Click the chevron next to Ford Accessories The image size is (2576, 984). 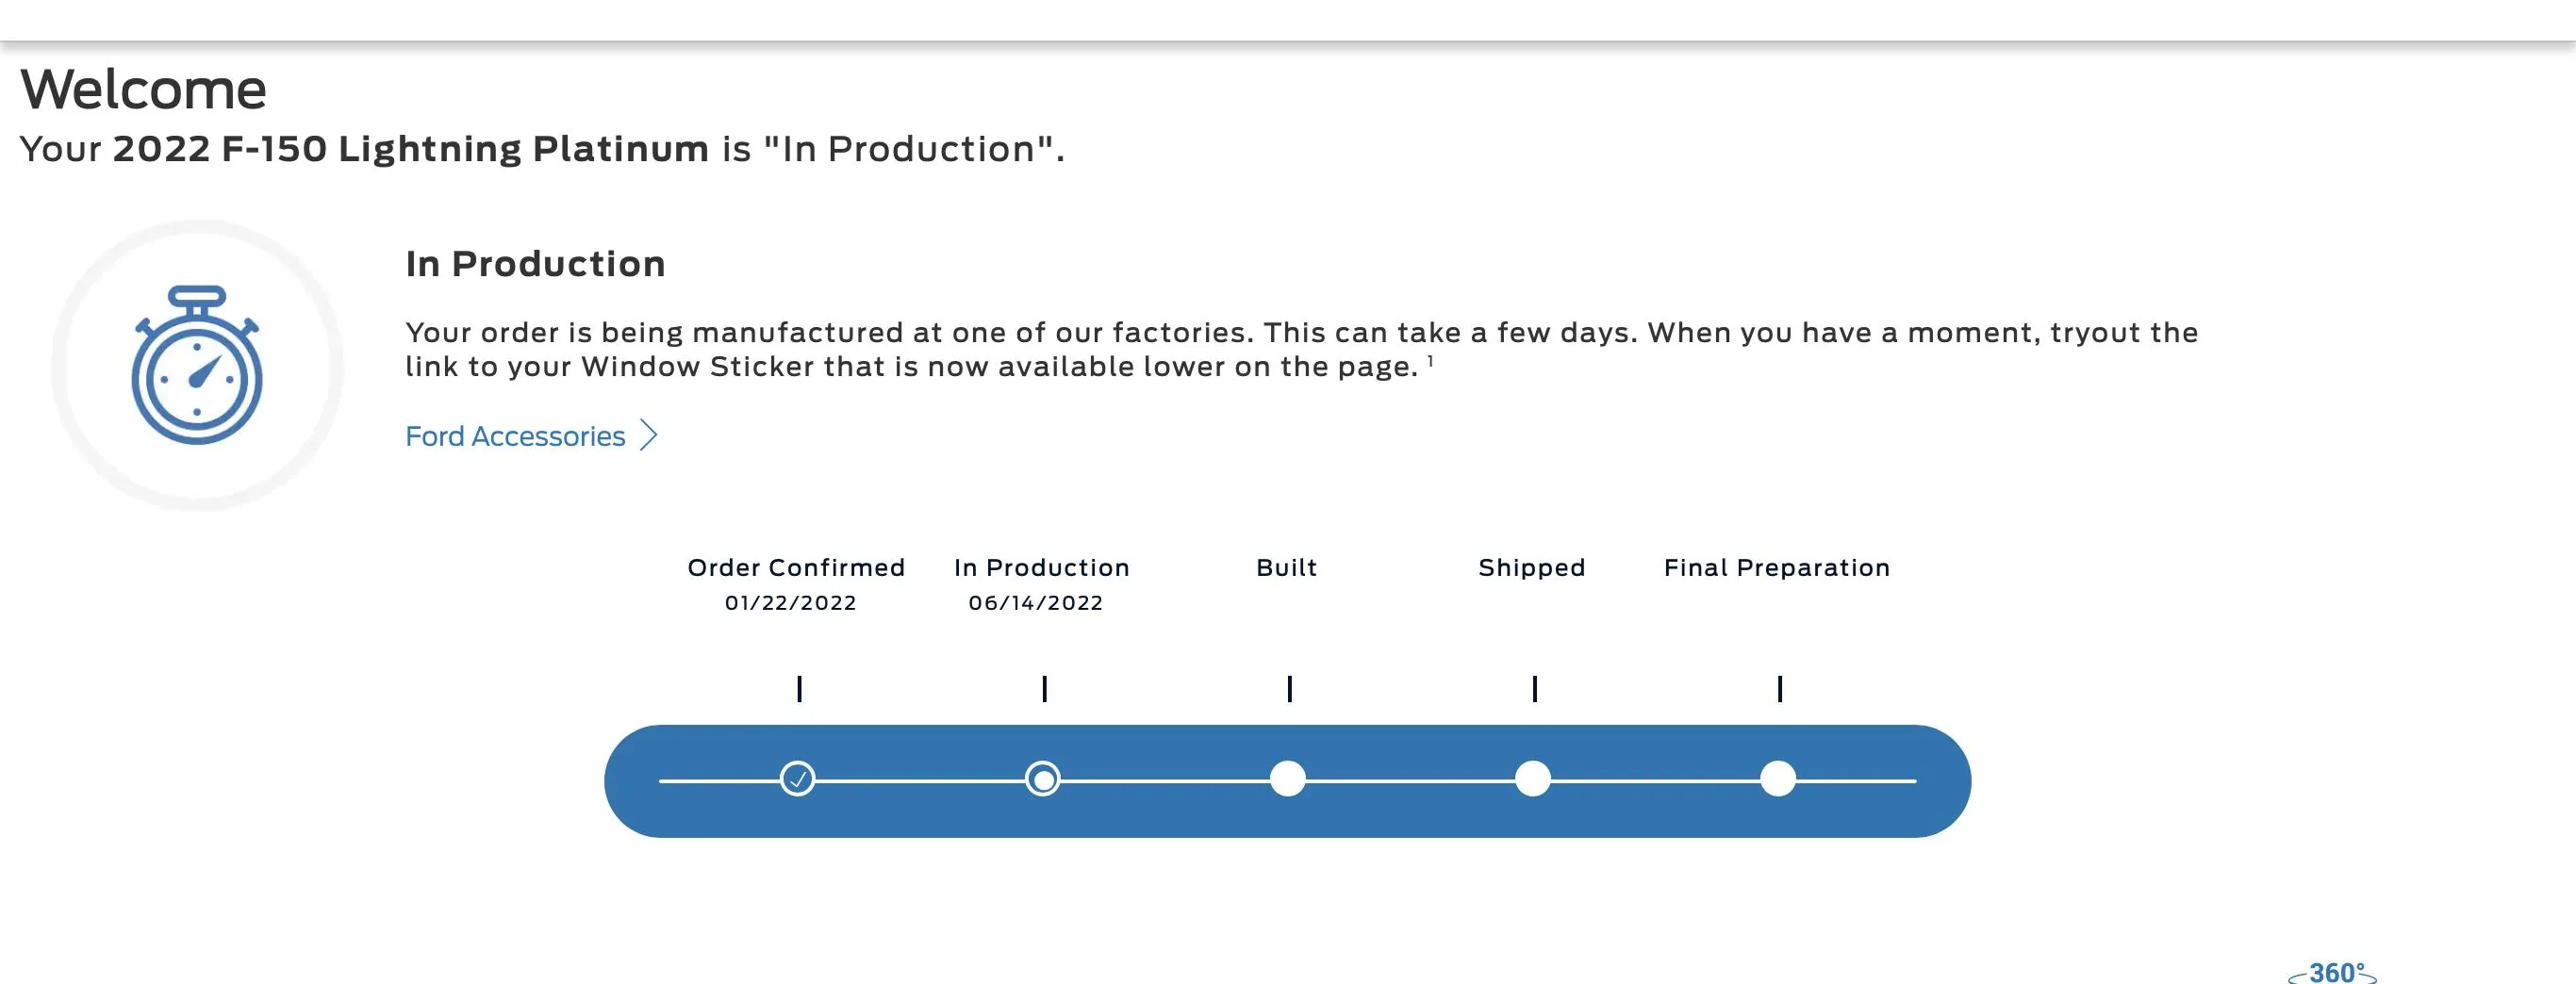pos(649,435)
